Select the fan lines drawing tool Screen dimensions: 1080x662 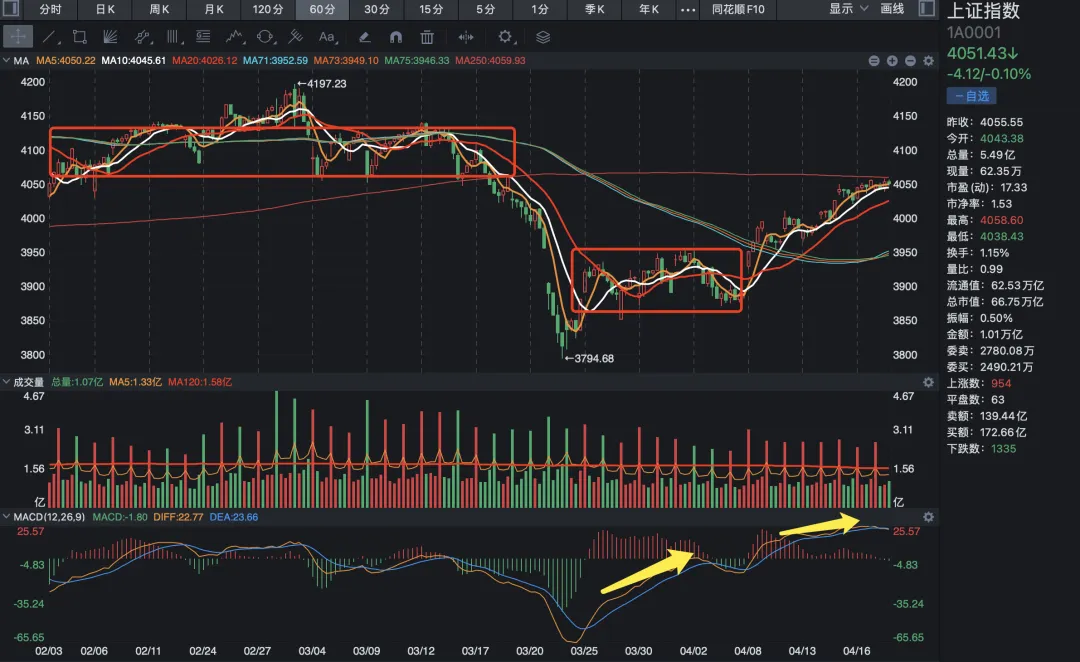110,37
